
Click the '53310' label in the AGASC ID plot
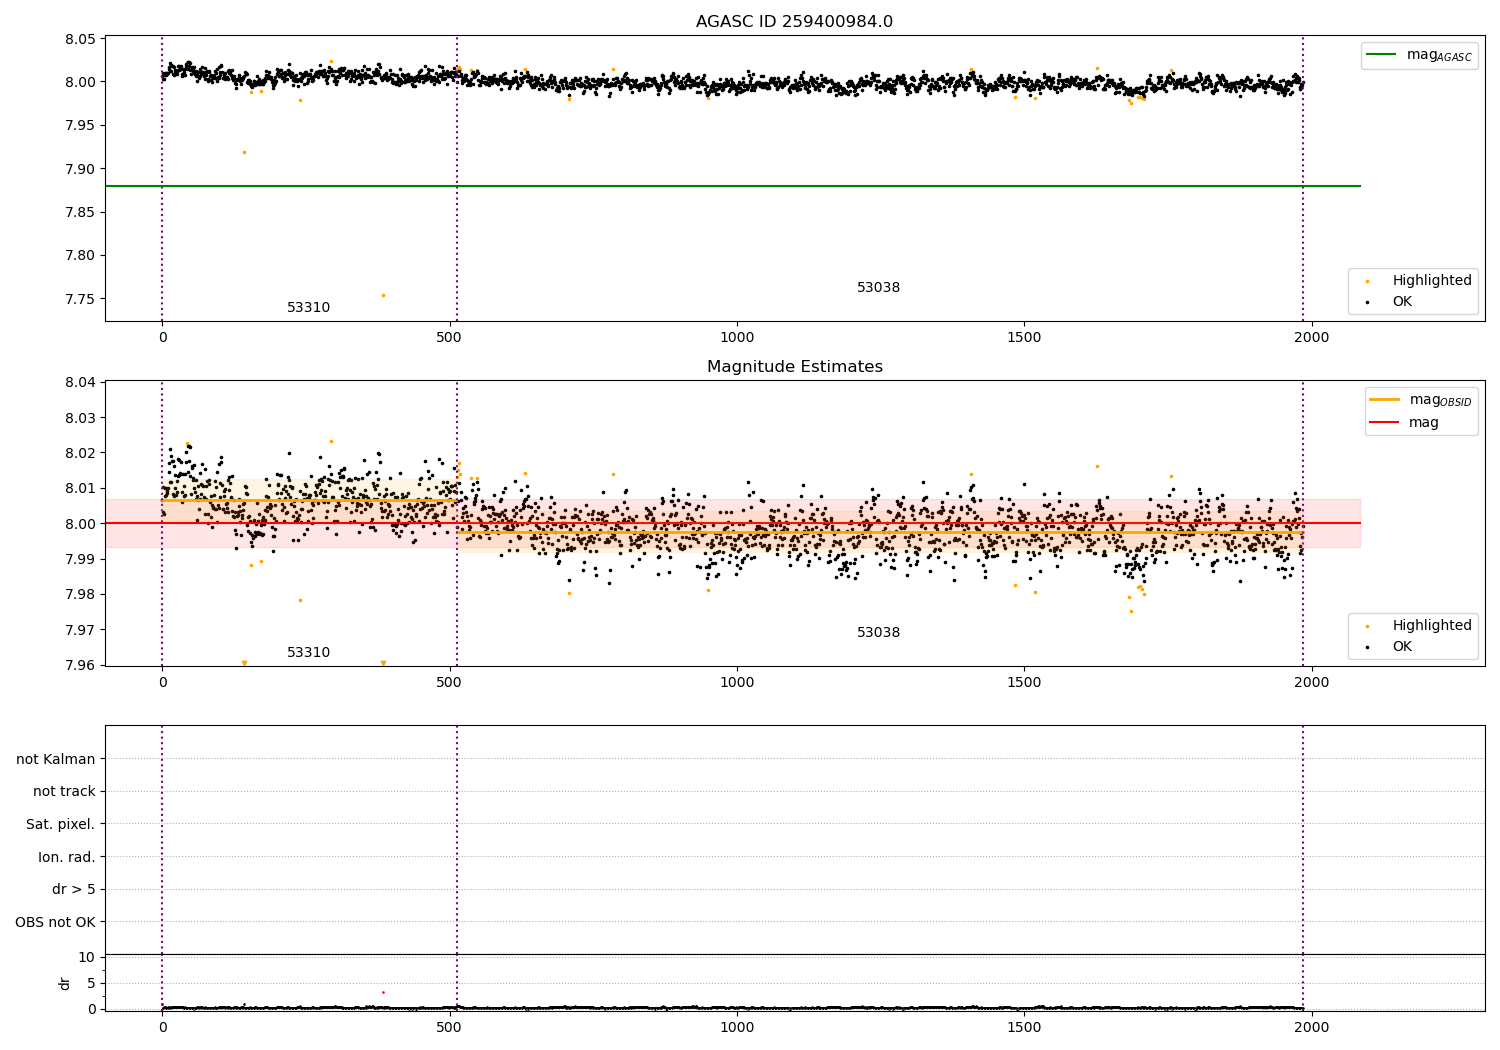308,308
